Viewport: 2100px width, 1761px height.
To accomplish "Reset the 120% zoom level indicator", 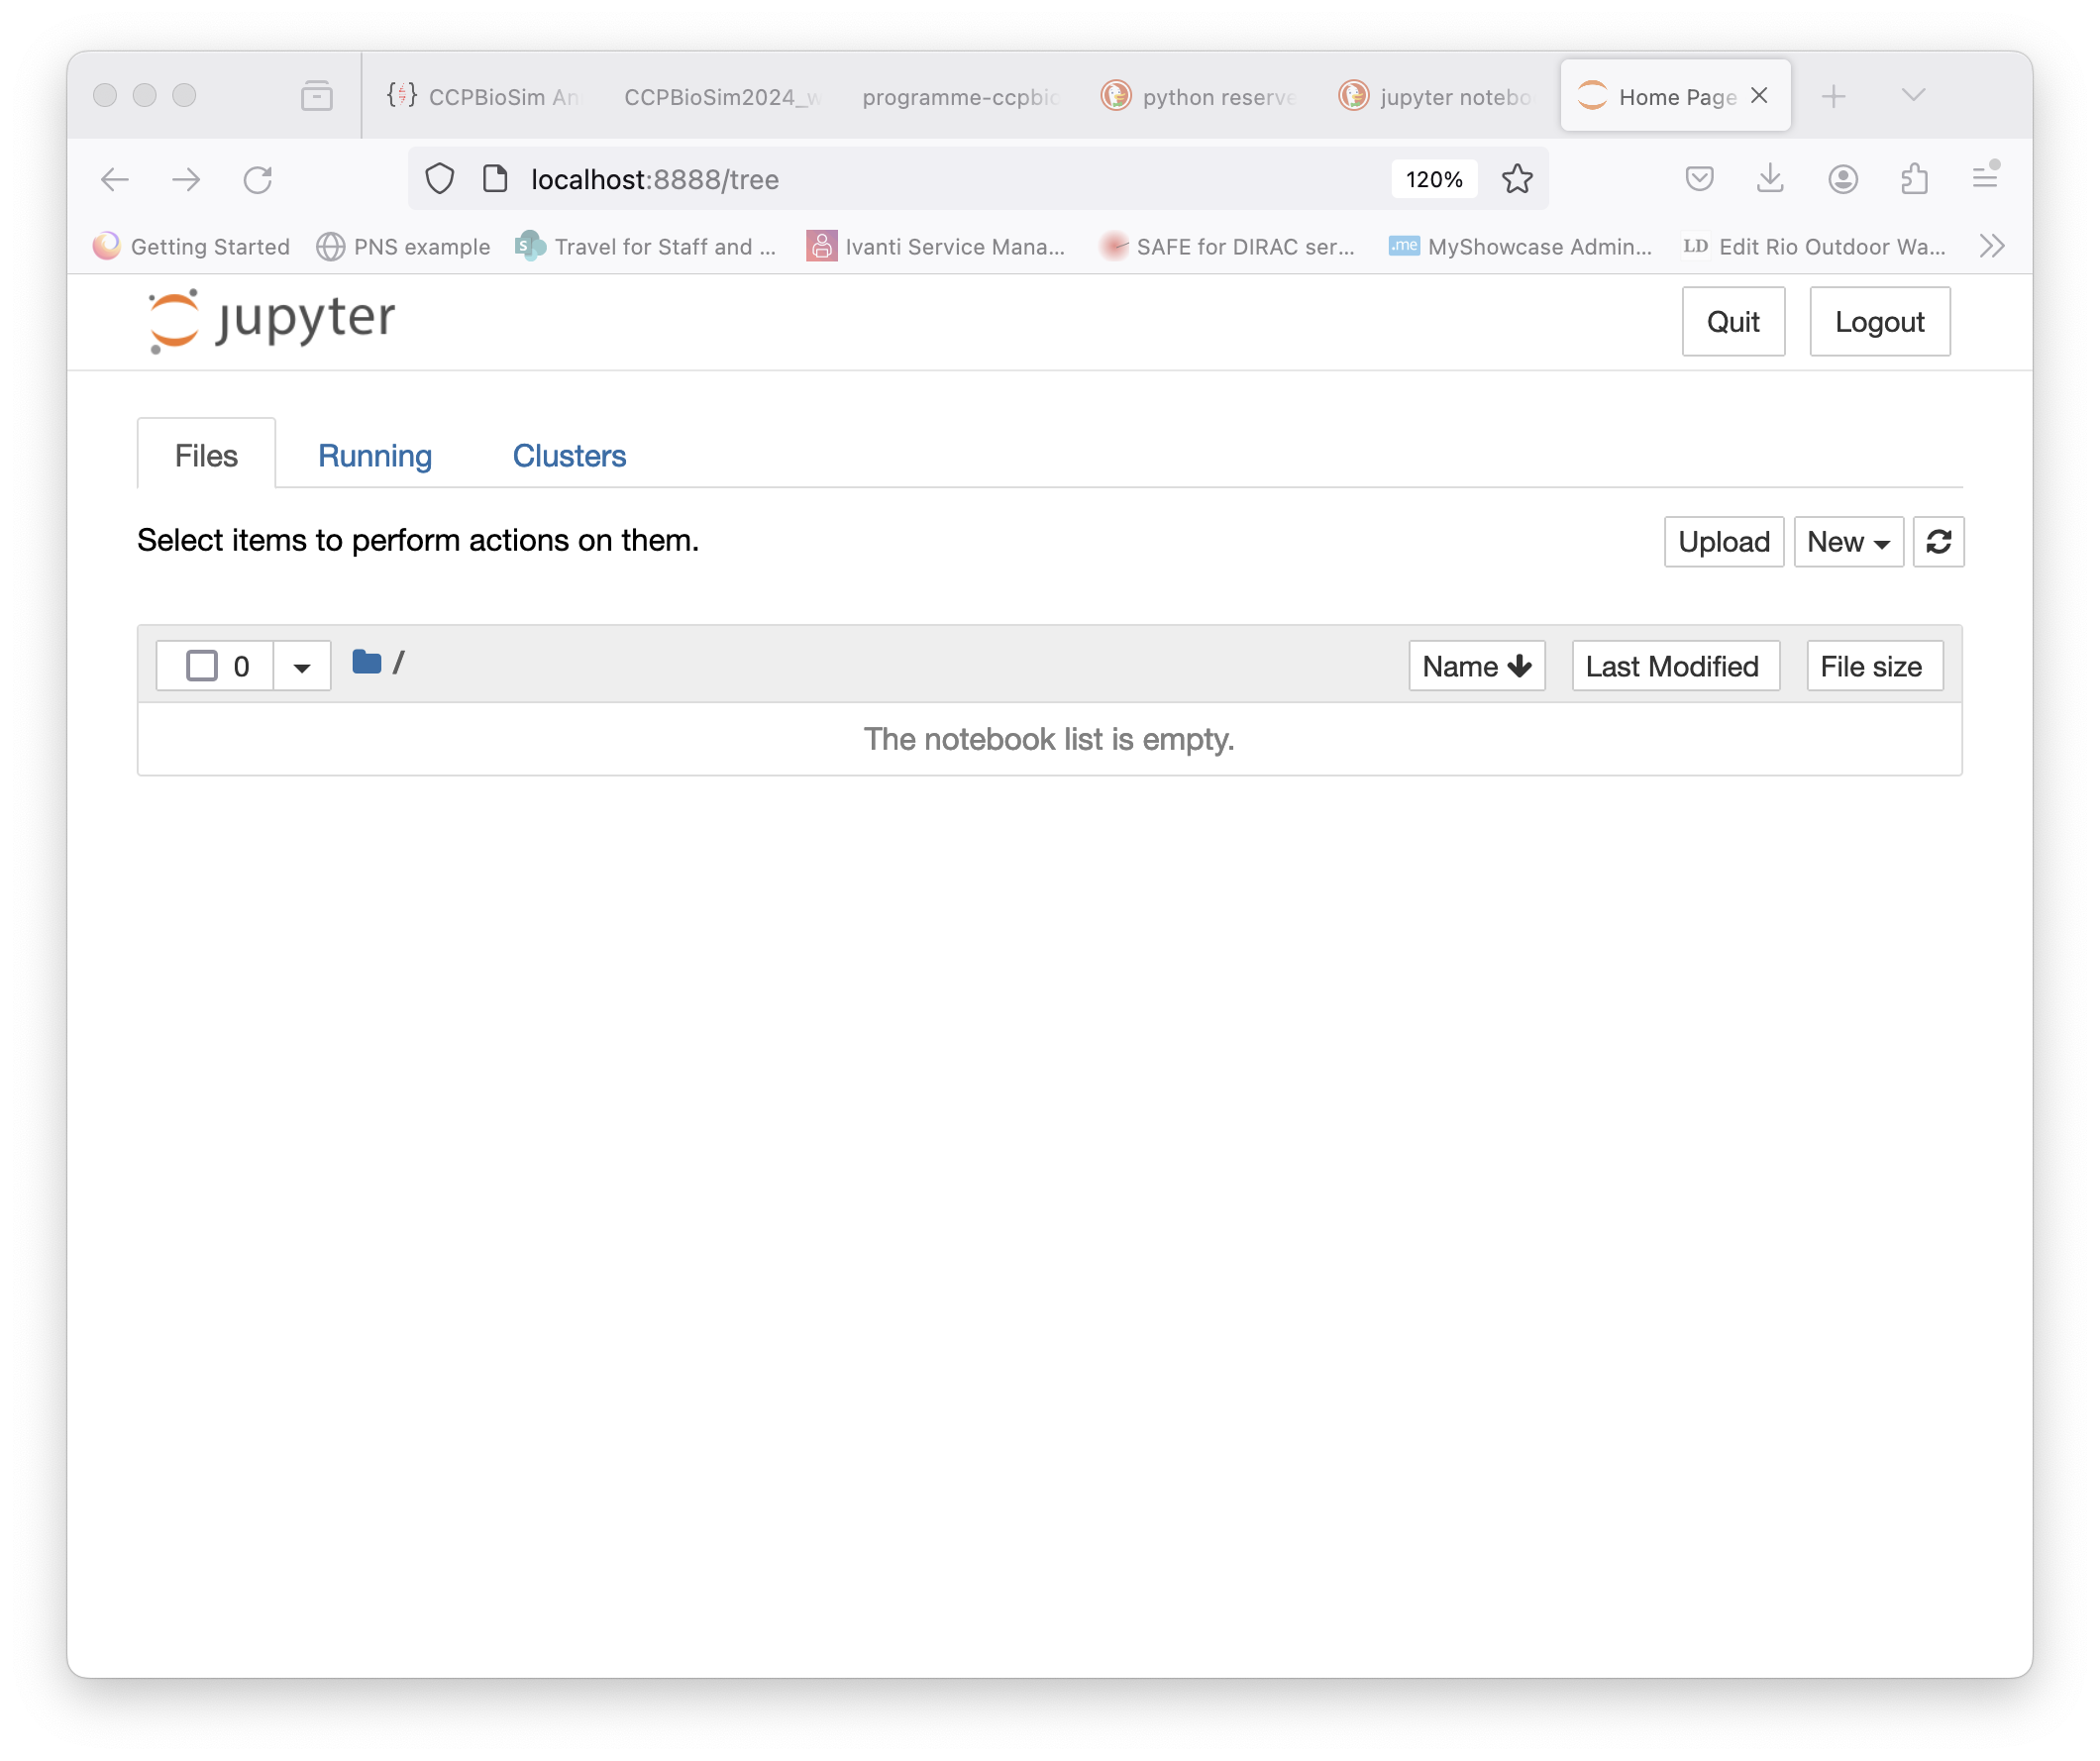I will coord(1434,180).
